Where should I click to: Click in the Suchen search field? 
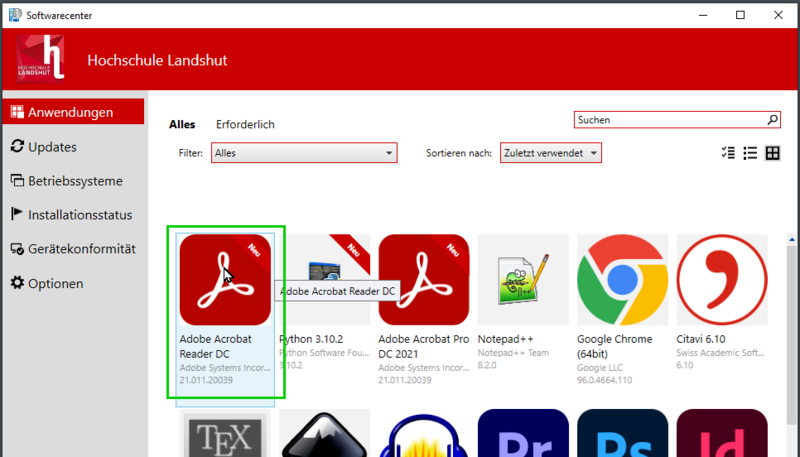click(x=668, y=120)
